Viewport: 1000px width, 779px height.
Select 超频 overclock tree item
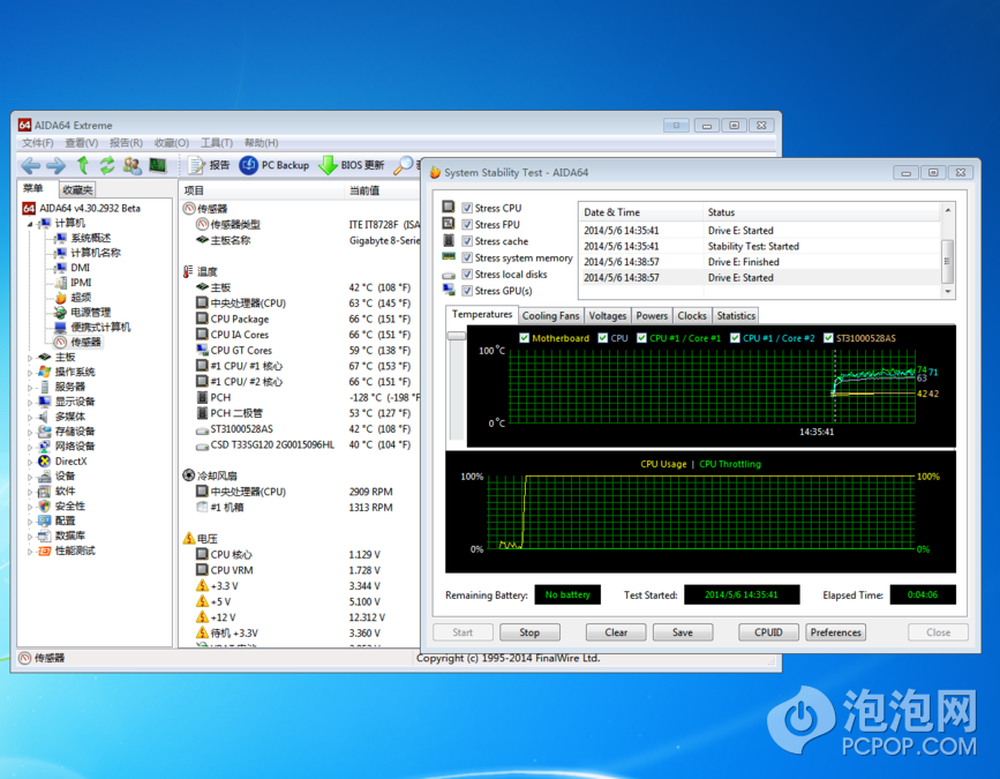(80, 297)
